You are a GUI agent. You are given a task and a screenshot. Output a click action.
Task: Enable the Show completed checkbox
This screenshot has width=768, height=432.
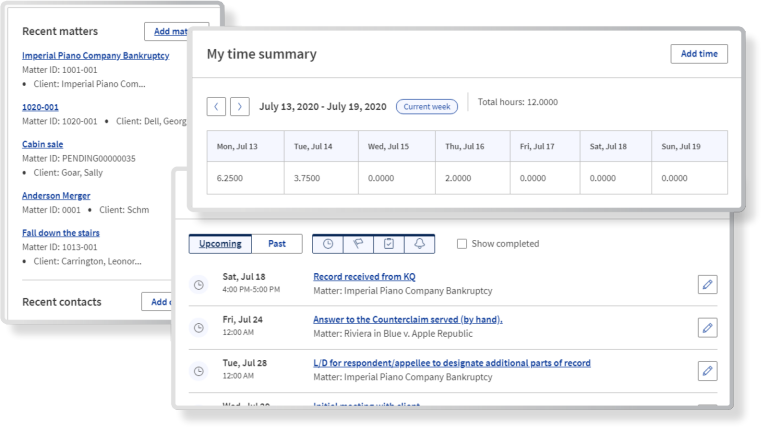(462, 244)
